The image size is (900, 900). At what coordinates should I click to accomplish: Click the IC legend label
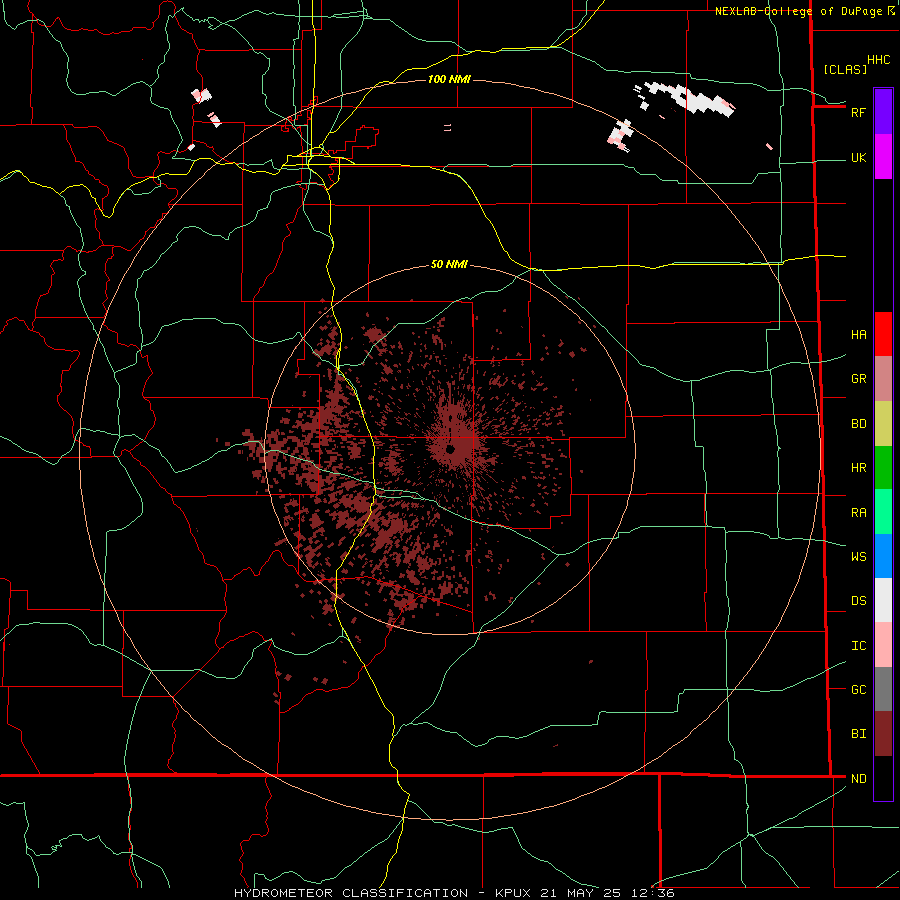pos(858,646)
